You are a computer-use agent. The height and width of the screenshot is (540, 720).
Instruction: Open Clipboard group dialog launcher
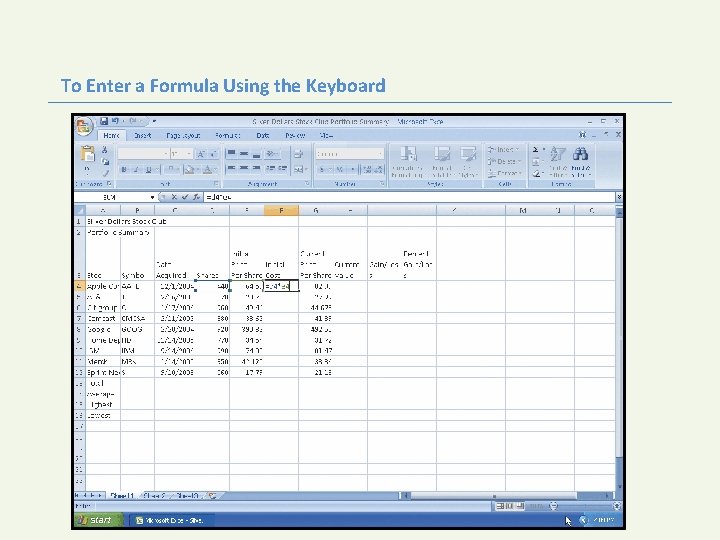[x=109, y=184]
